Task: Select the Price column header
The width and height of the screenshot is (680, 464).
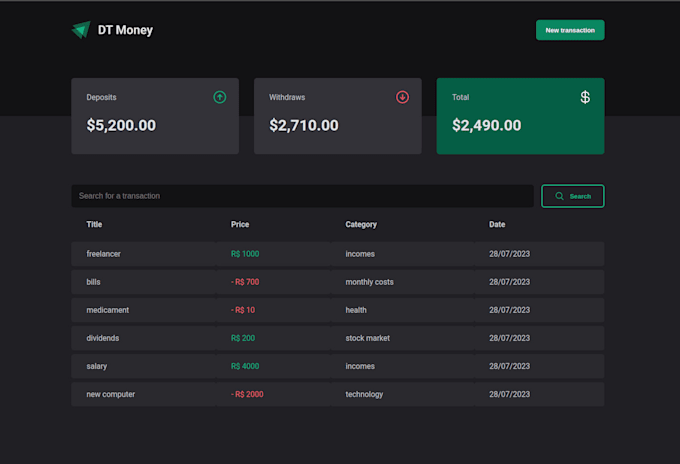Action: click(x=240, y=224)
